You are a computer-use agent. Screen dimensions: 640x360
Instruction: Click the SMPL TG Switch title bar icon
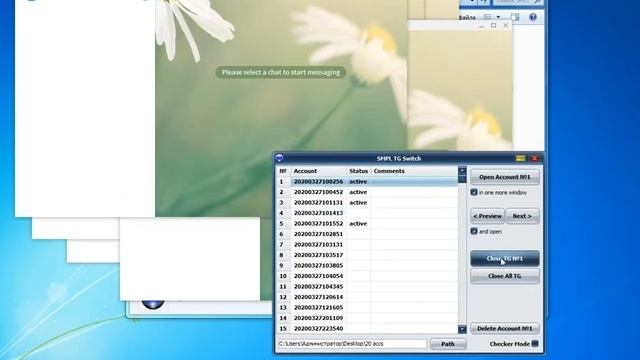pyautogui.click(x=280, y=158)
